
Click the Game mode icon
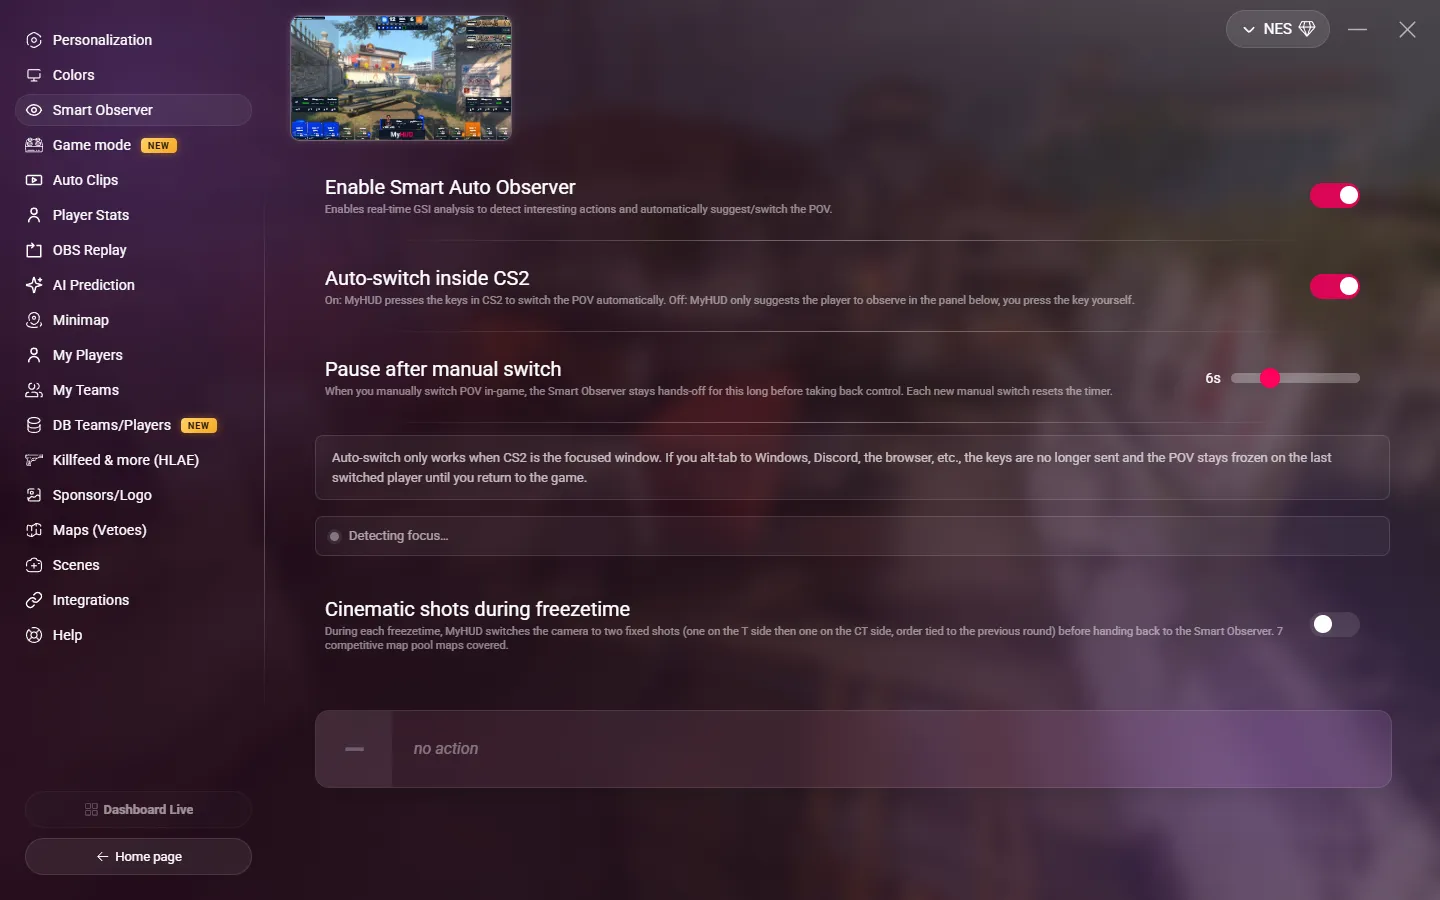click(34, 145)
